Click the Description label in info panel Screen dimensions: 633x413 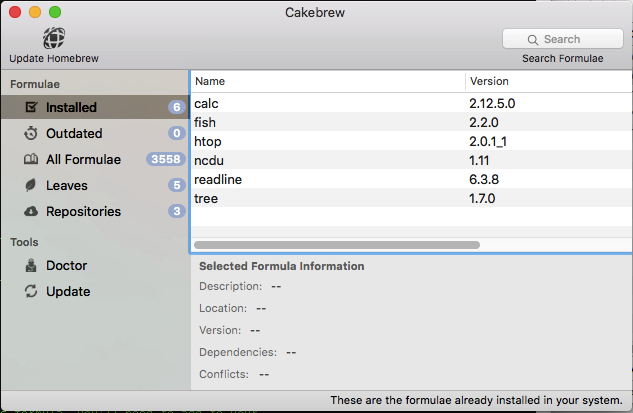[x=231, y=286]
